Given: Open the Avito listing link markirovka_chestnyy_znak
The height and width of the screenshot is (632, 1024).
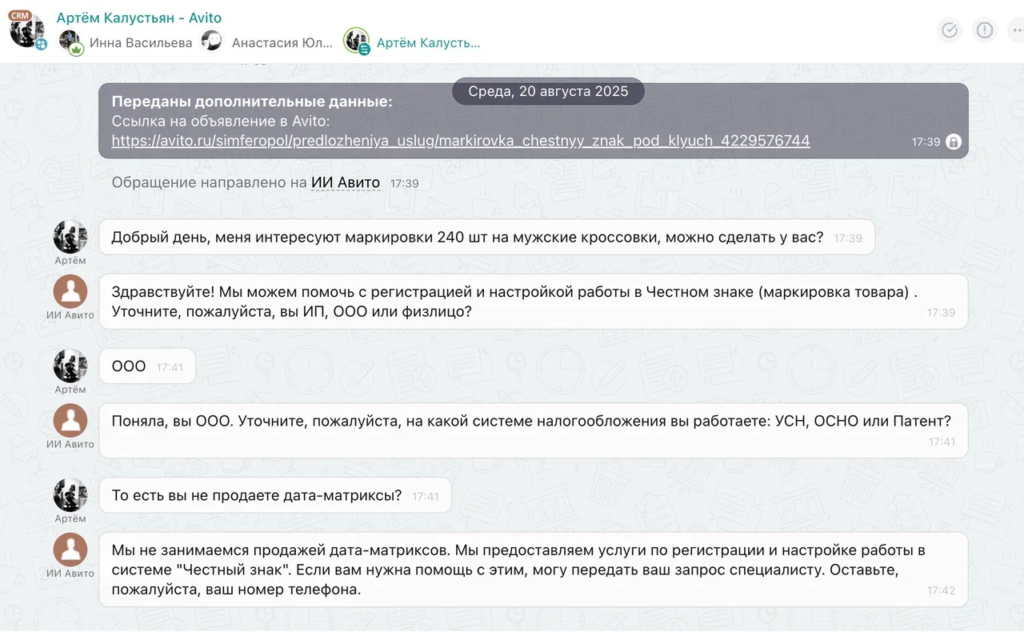Looking at the screenshot, I should 460,140.
